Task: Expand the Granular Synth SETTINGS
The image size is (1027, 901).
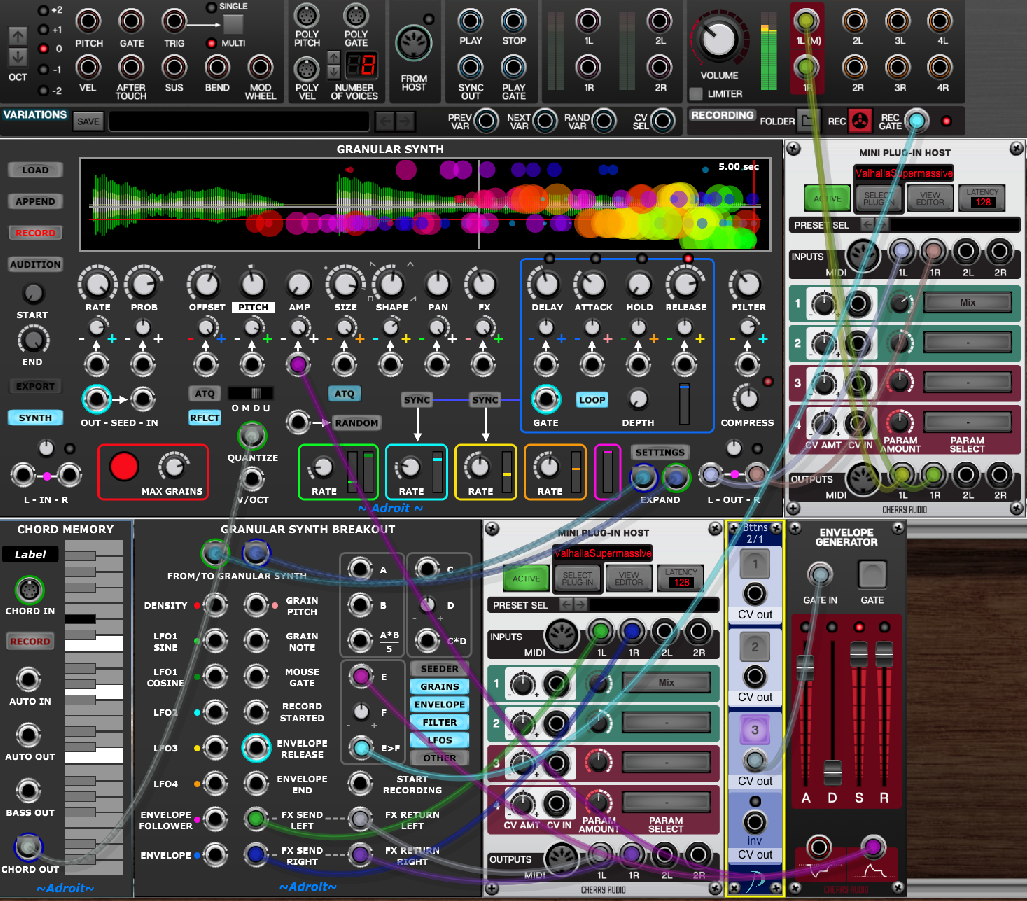Action: (x=660, y=452)
